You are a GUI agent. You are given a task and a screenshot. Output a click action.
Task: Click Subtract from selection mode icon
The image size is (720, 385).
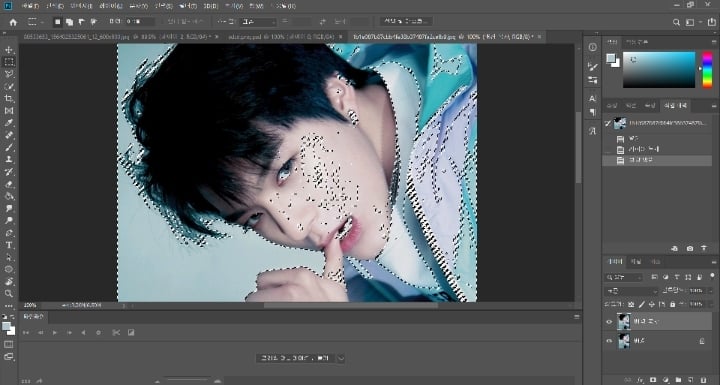tap(82, 22)
